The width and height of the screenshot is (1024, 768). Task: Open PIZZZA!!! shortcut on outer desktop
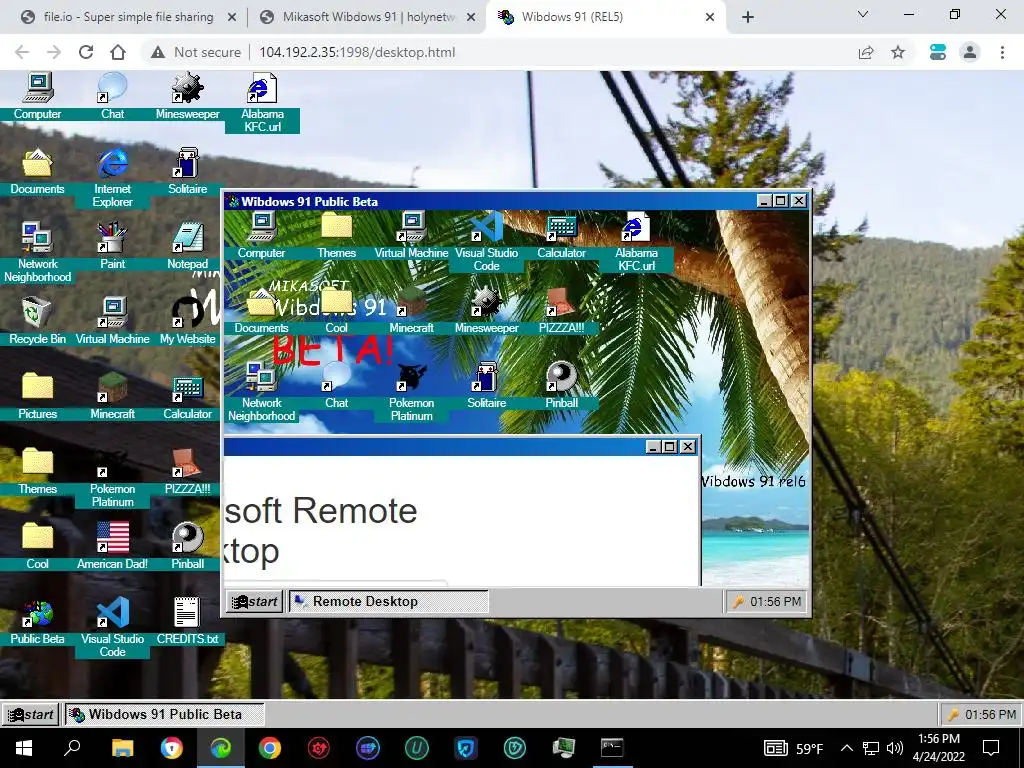tap(187, 472)
